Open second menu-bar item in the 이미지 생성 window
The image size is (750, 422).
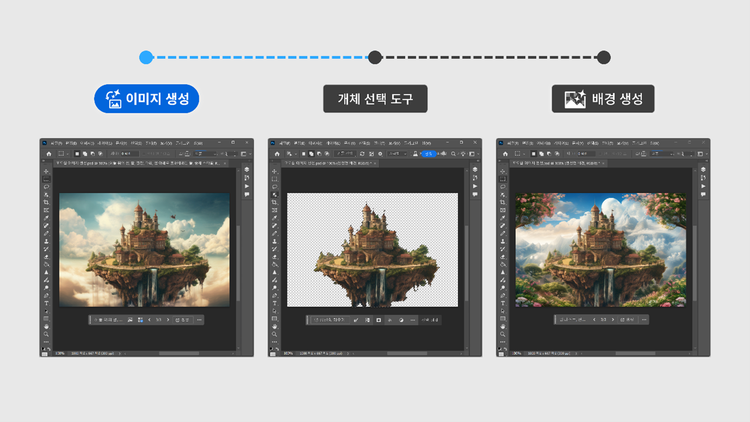71,143
